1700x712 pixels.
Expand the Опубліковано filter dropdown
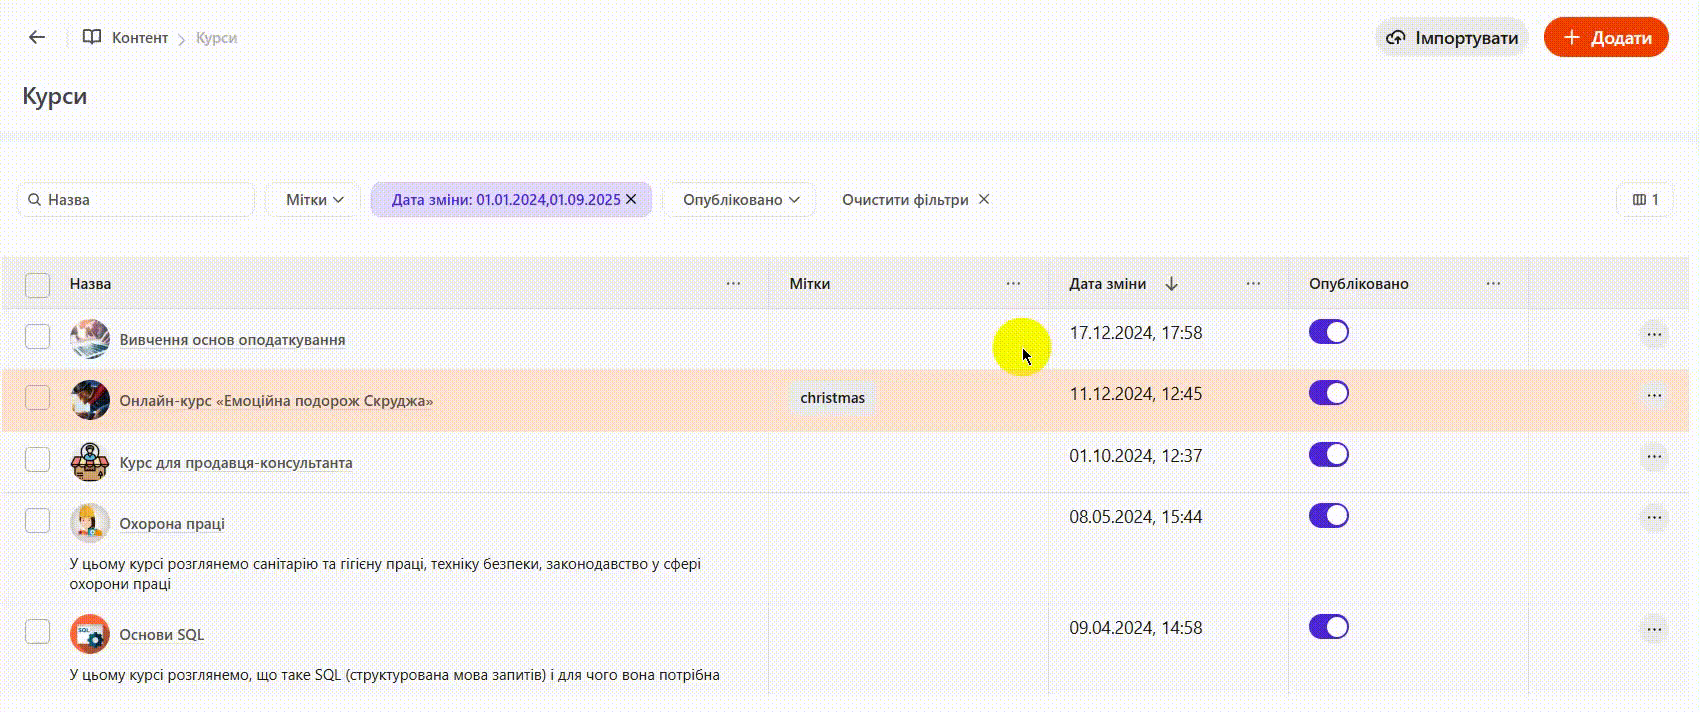740,200
